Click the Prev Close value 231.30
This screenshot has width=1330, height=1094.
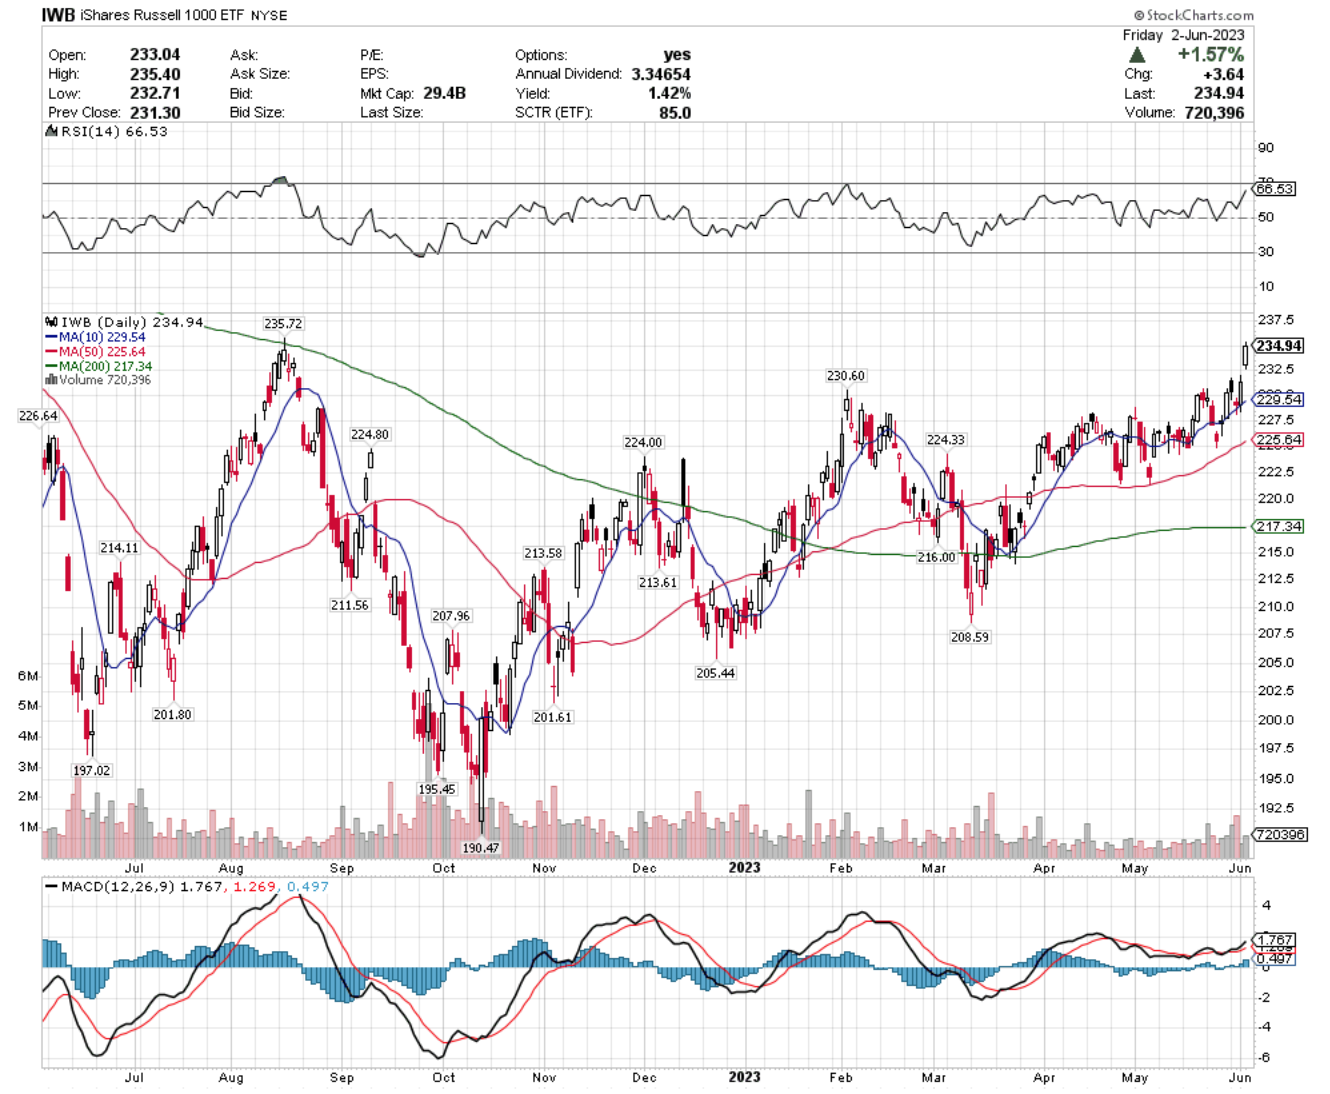click(x=155, y=112)
